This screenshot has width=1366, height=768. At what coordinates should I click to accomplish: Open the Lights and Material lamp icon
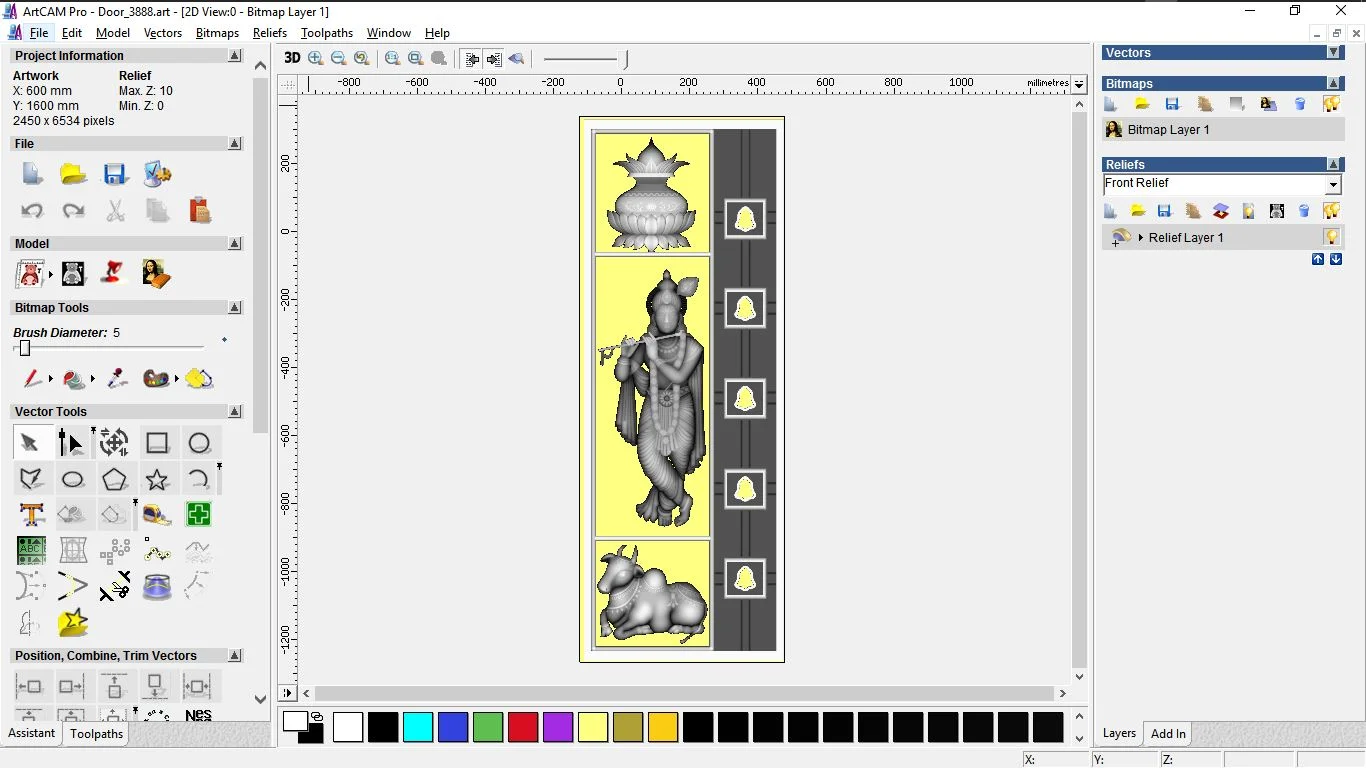(115, 273)
